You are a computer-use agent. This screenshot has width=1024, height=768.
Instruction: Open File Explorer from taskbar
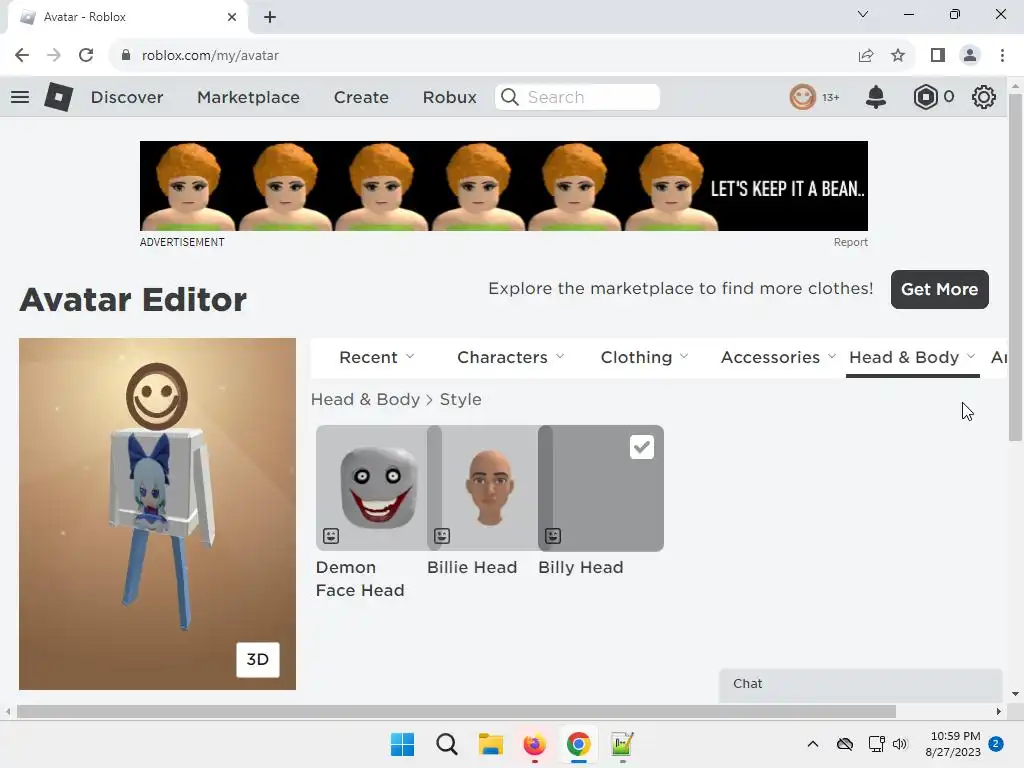(490, 744)
